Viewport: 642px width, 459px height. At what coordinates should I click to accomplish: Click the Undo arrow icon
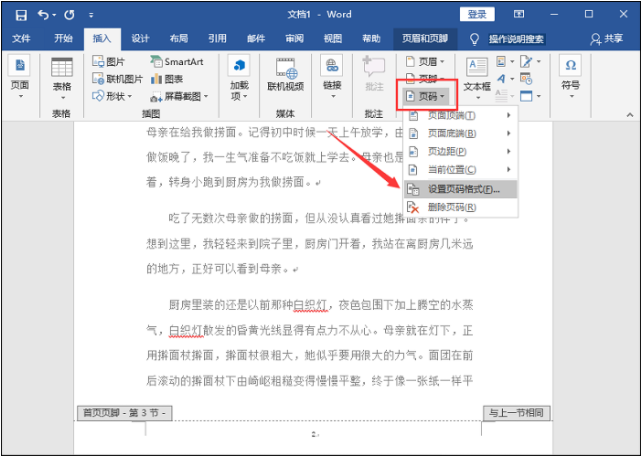44,15
